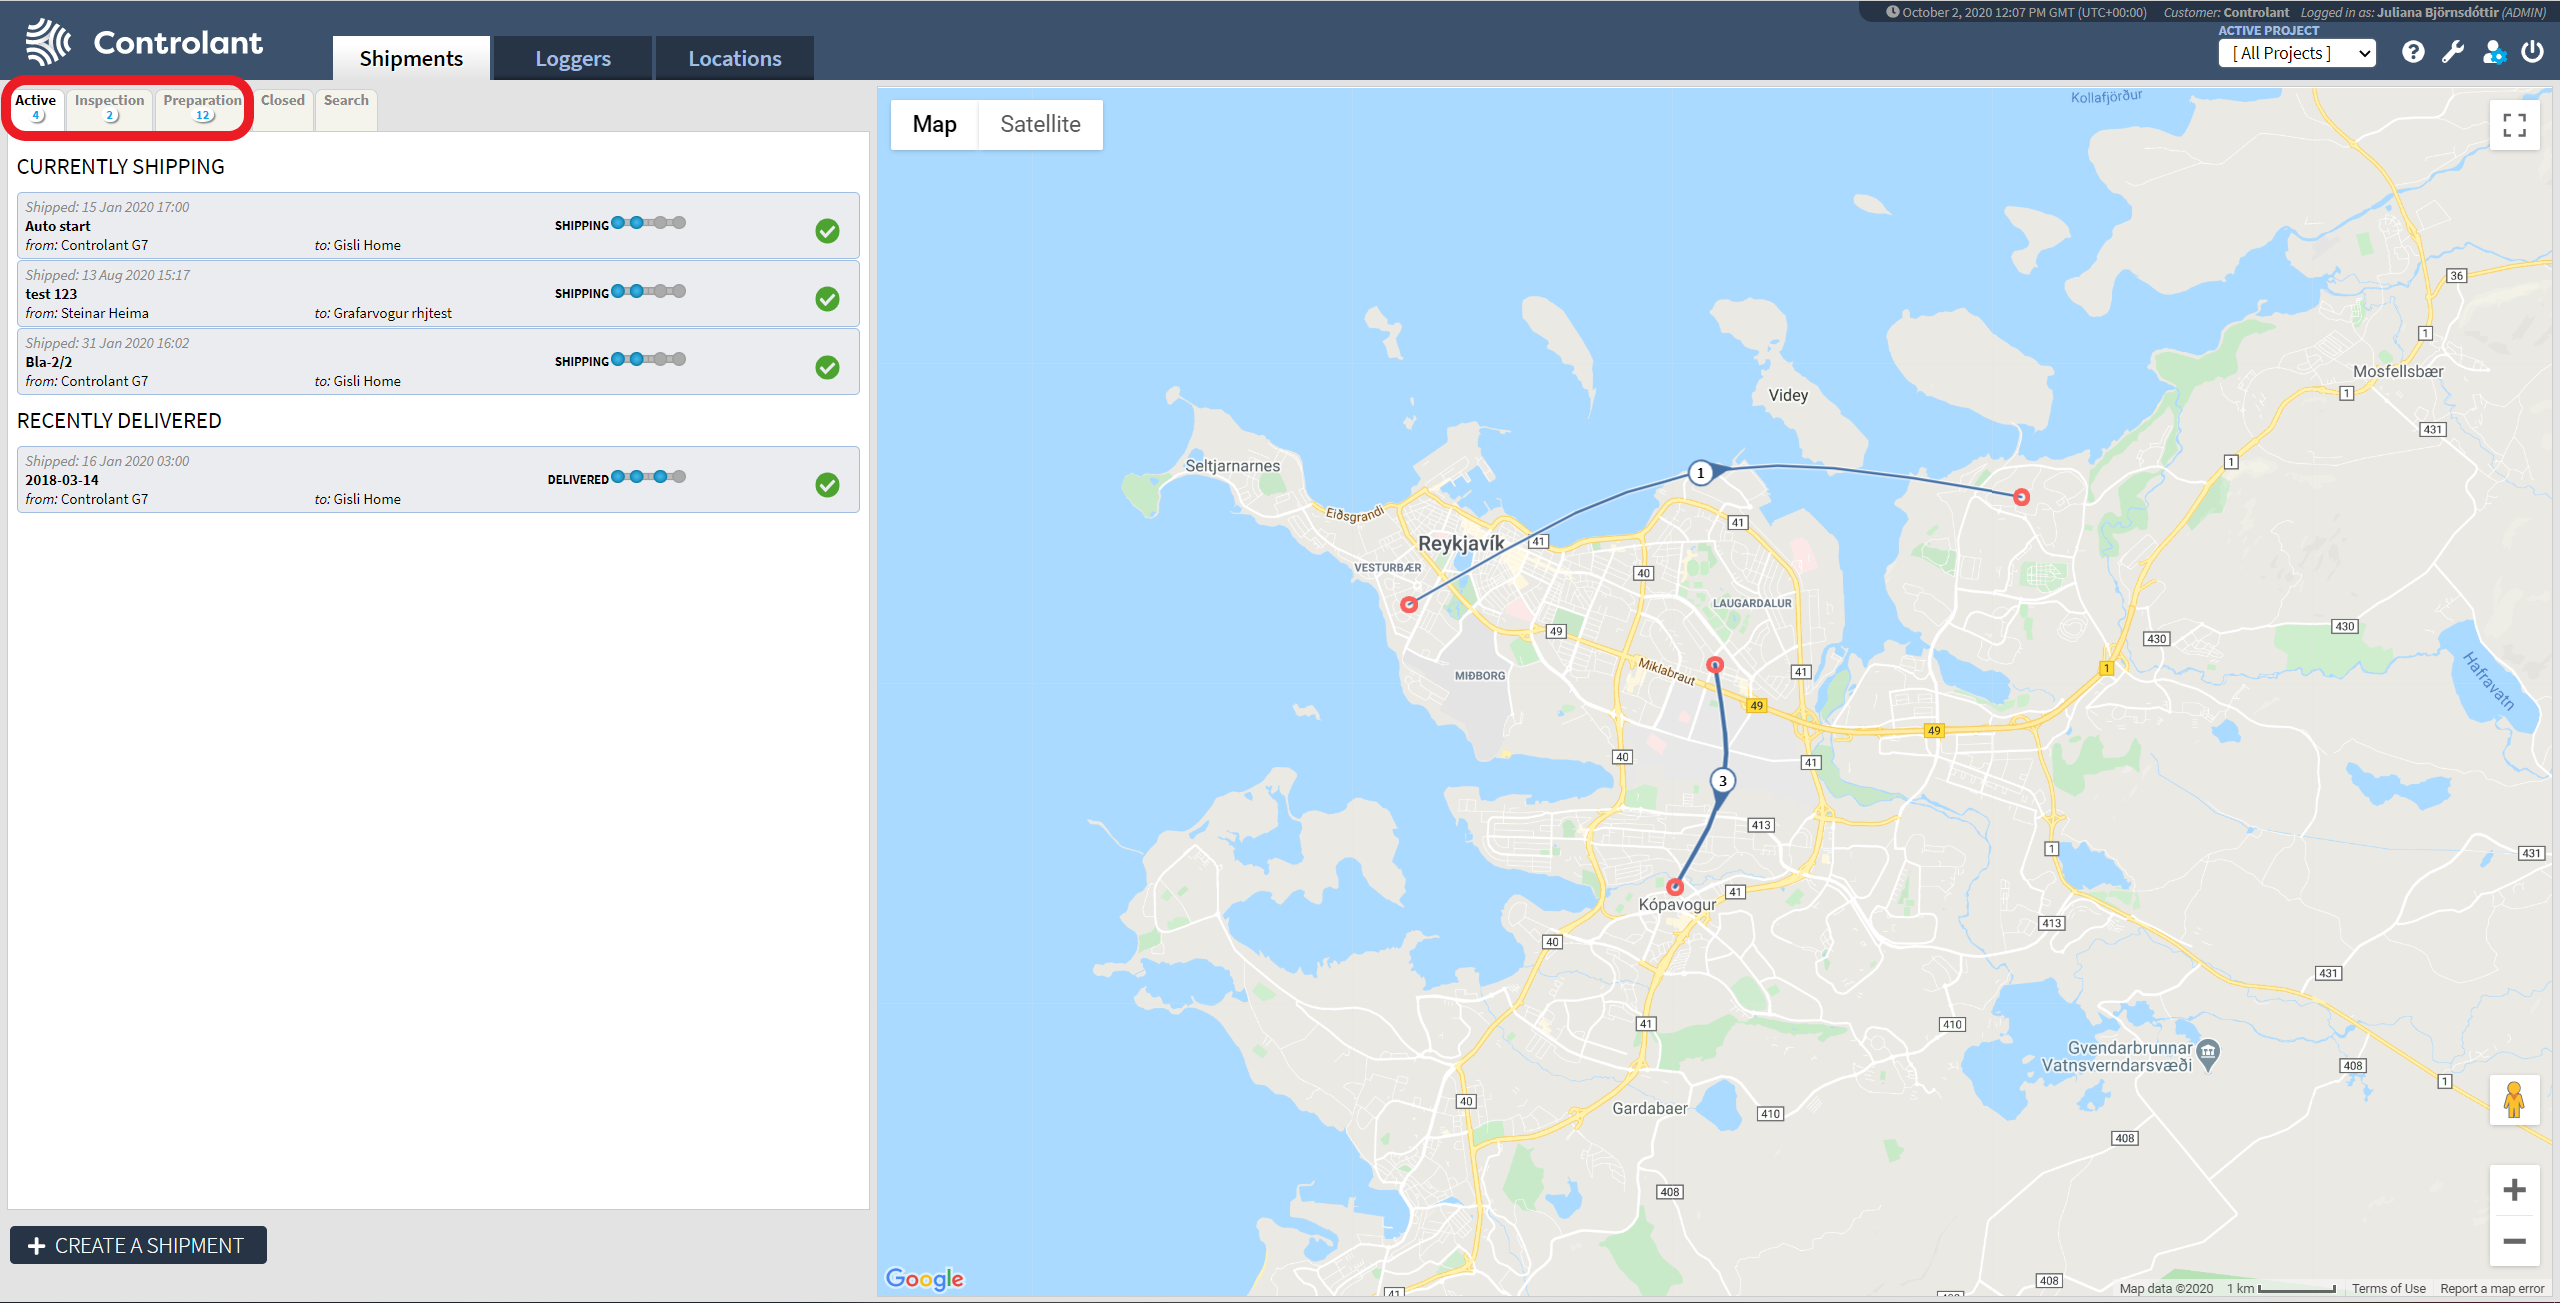This screenshot has height=1303, width=2560.
Task: Switch to Shipments tab
Action: pyautogui.click(x=411, y=58)
